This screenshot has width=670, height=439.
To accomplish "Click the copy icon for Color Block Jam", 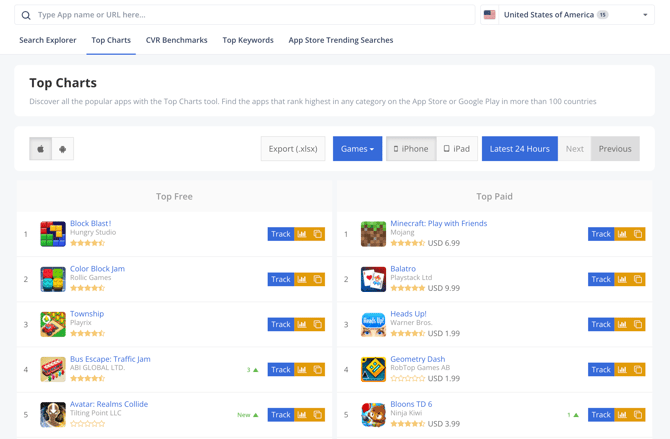I will [x=318, y=279].
